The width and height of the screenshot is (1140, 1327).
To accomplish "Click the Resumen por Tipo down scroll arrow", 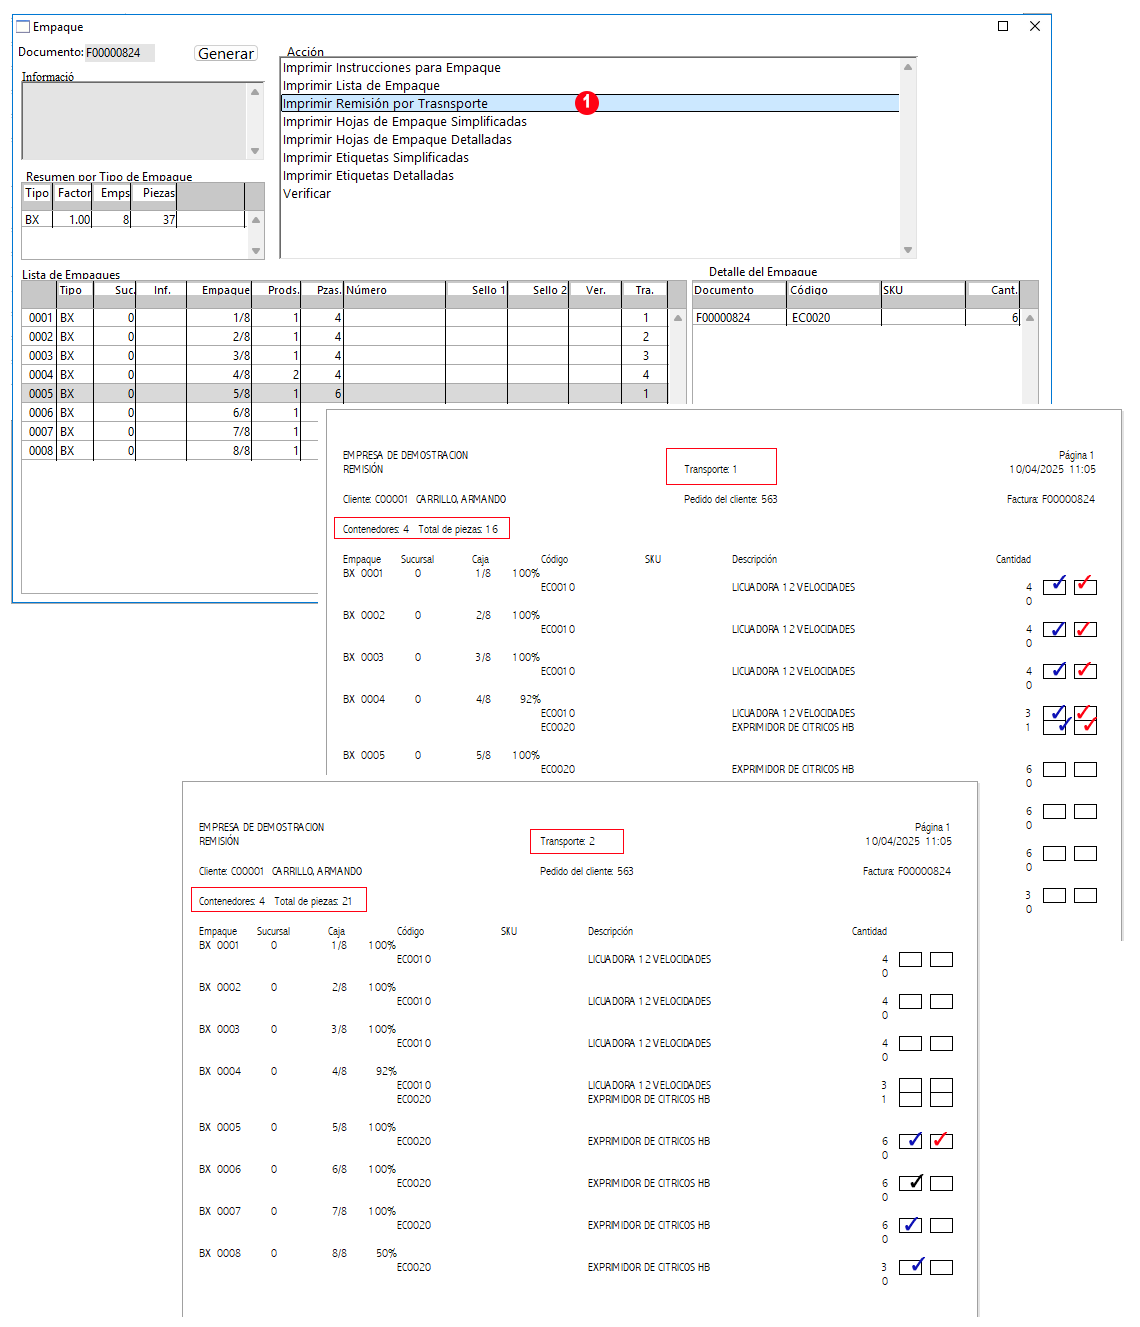I will click(256, 251).
